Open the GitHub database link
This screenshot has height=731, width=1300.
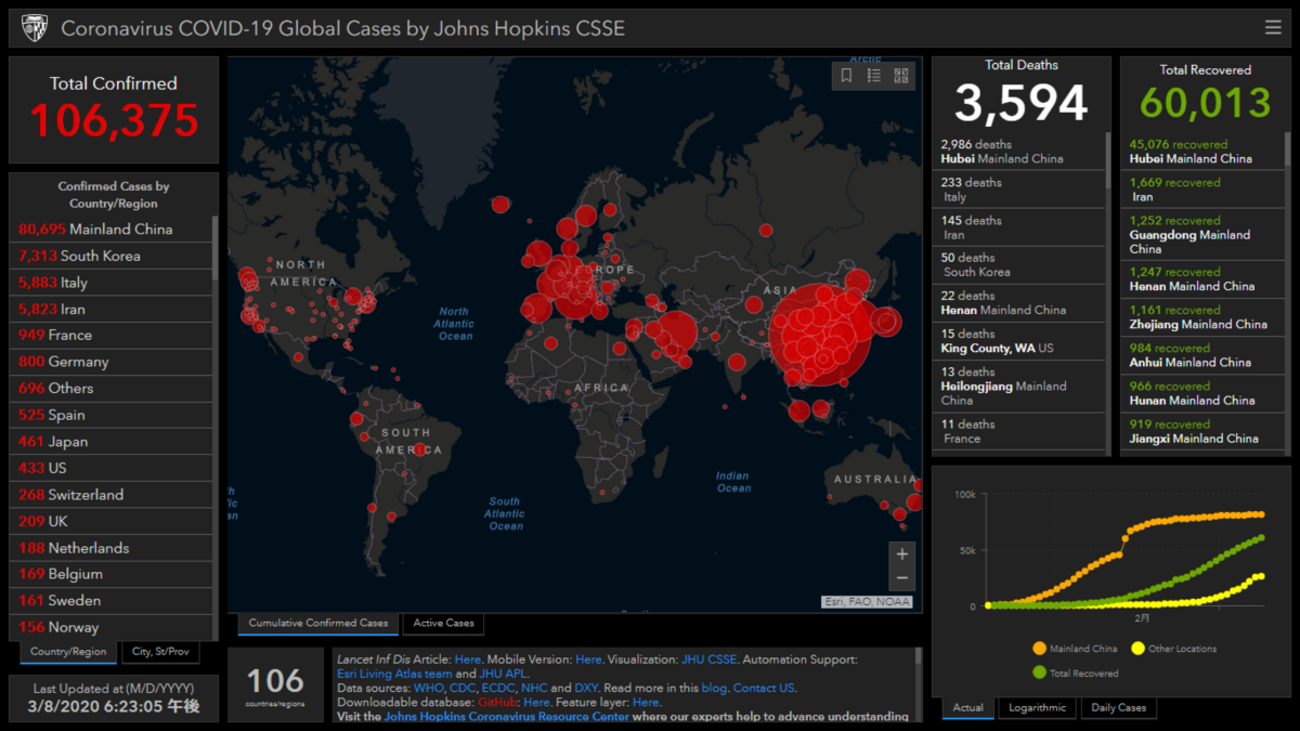tap(497, 702)
